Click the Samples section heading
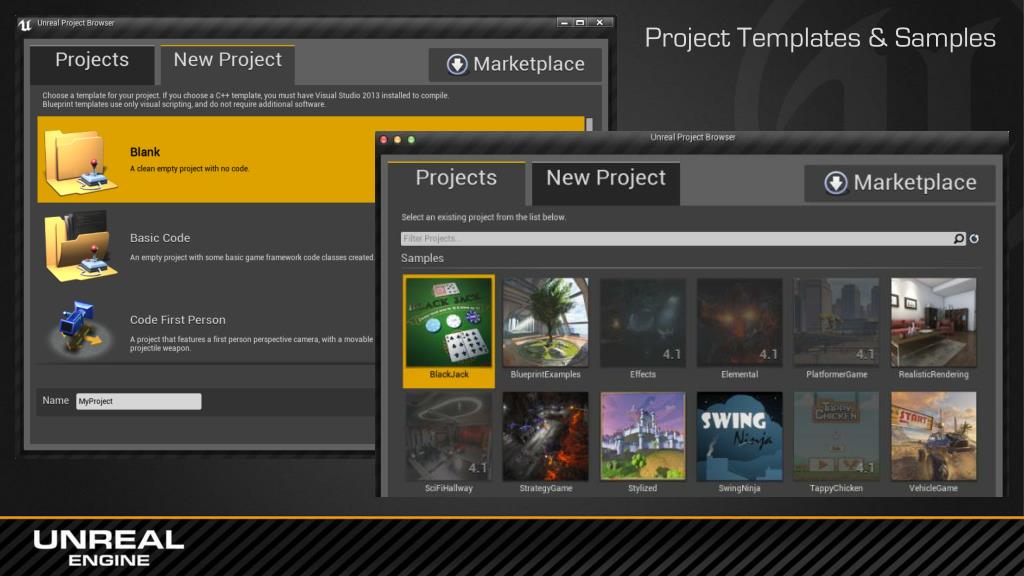The width and height of the screenshot is (1024, 576). 423,258
